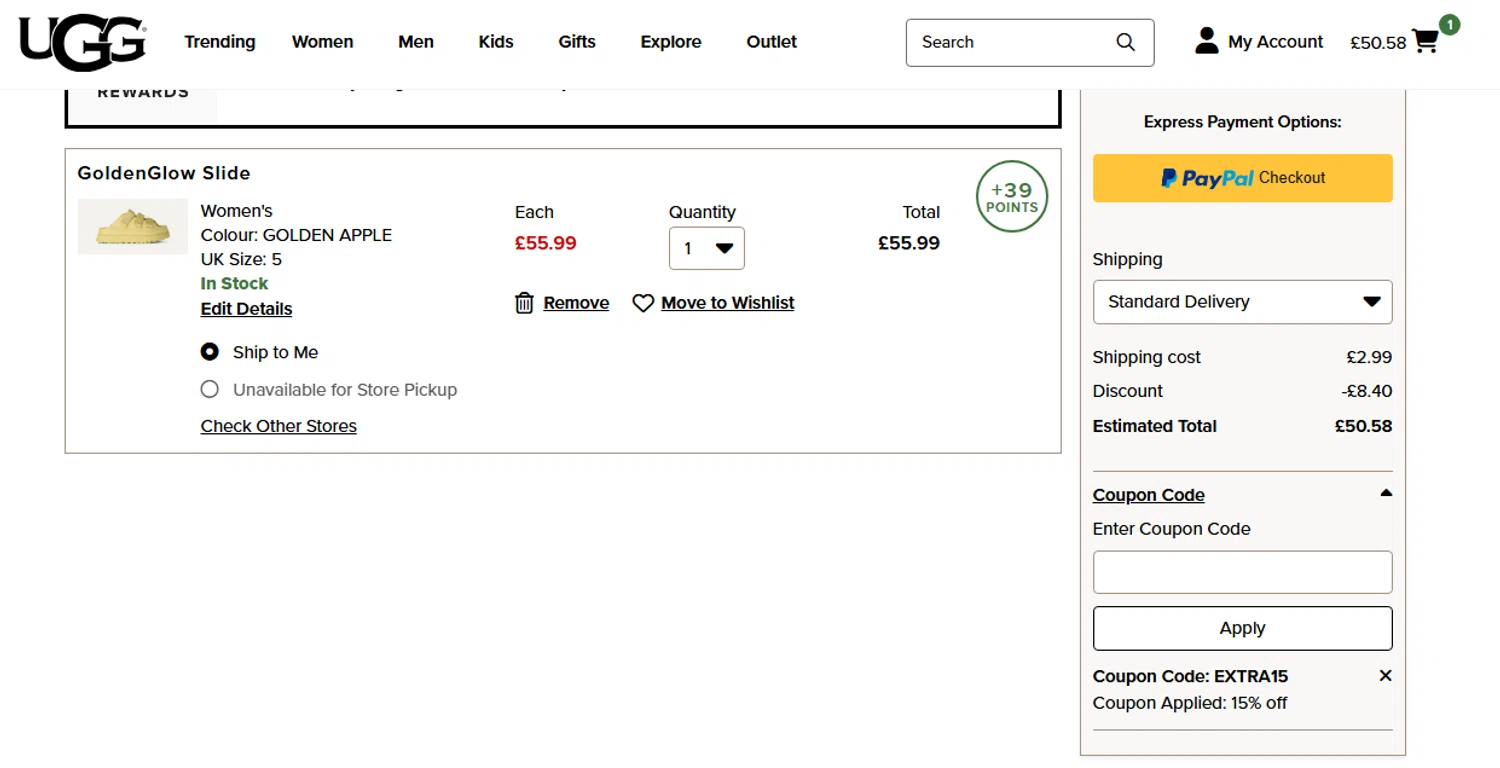Click the +39 Points rewards badge
Image resolution: width=1500 pixels, height=768 pixels.
point(1012,196)
